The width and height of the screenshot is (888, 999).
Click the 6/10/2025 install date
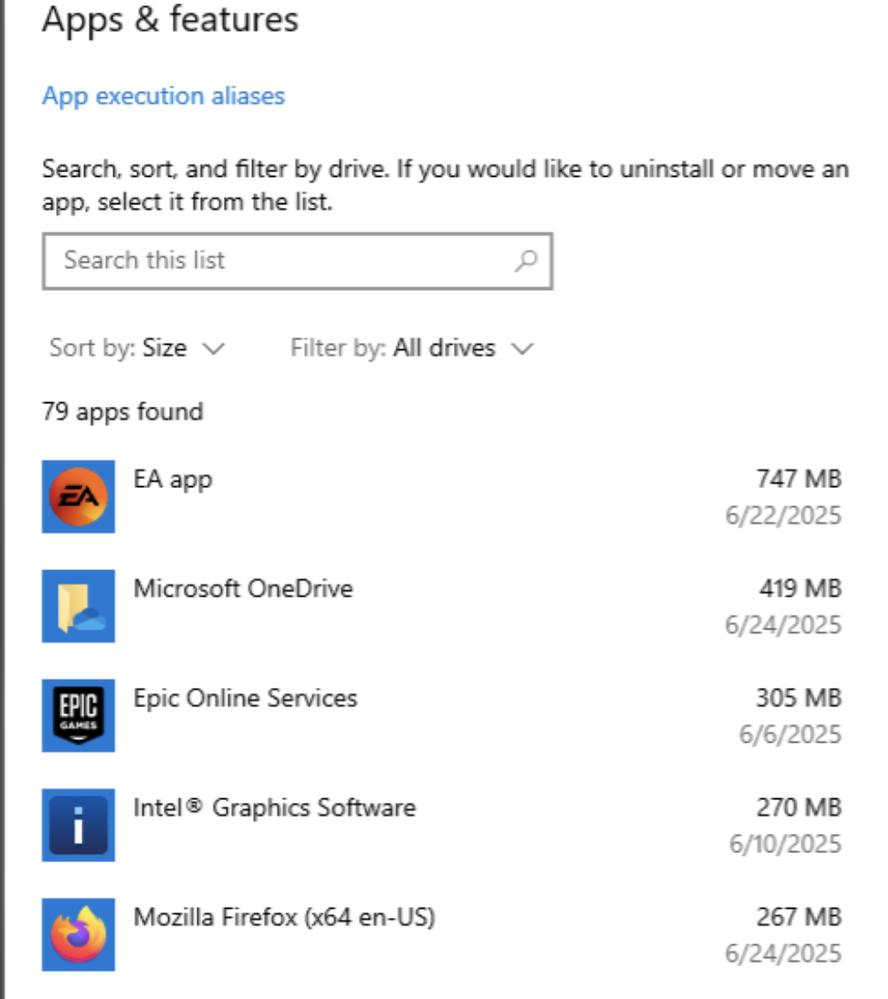point(785,844)
